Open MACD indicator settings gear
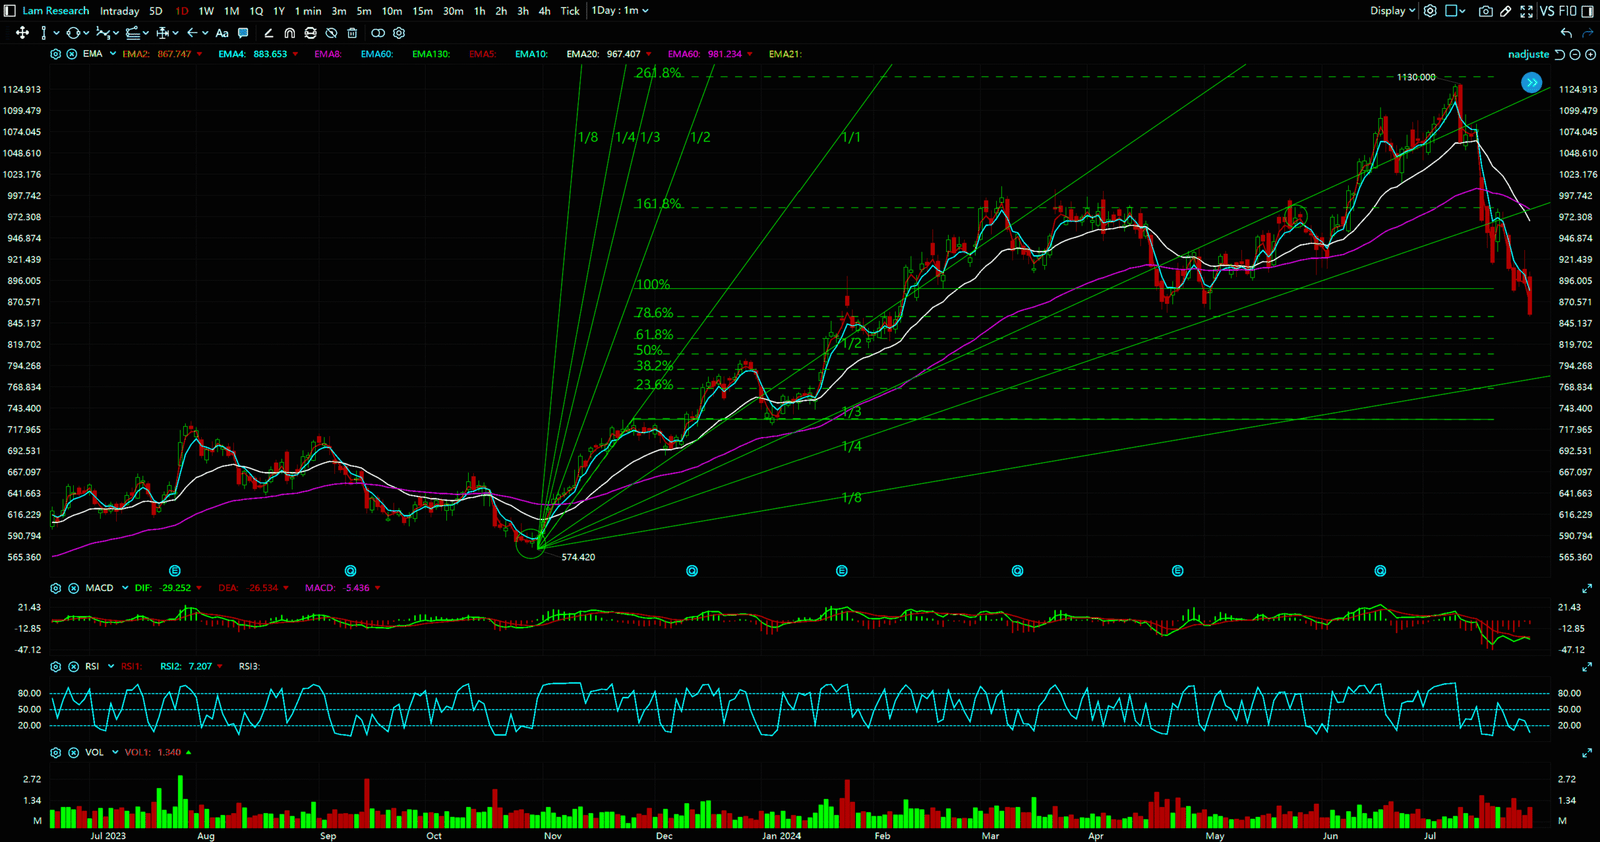Viewport: 1600px width, 842px height. click(x=56, y=588)
